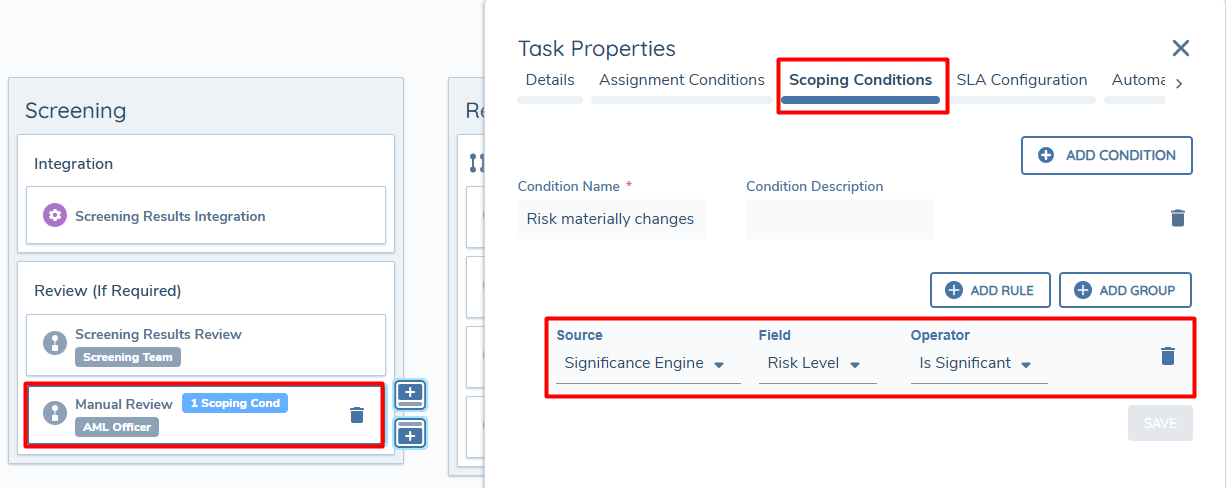Click the Task Properties title
1226x488 pixels.
597,48
